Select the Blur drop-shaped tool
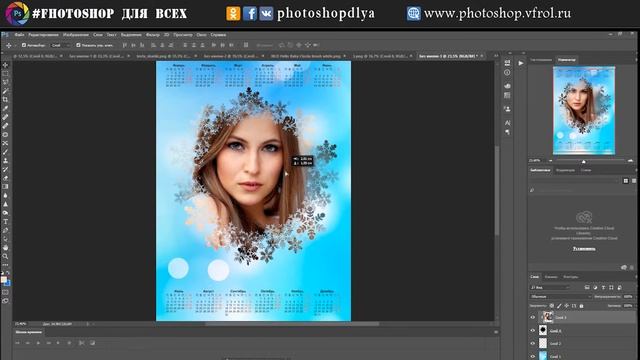 pos(5,196)
